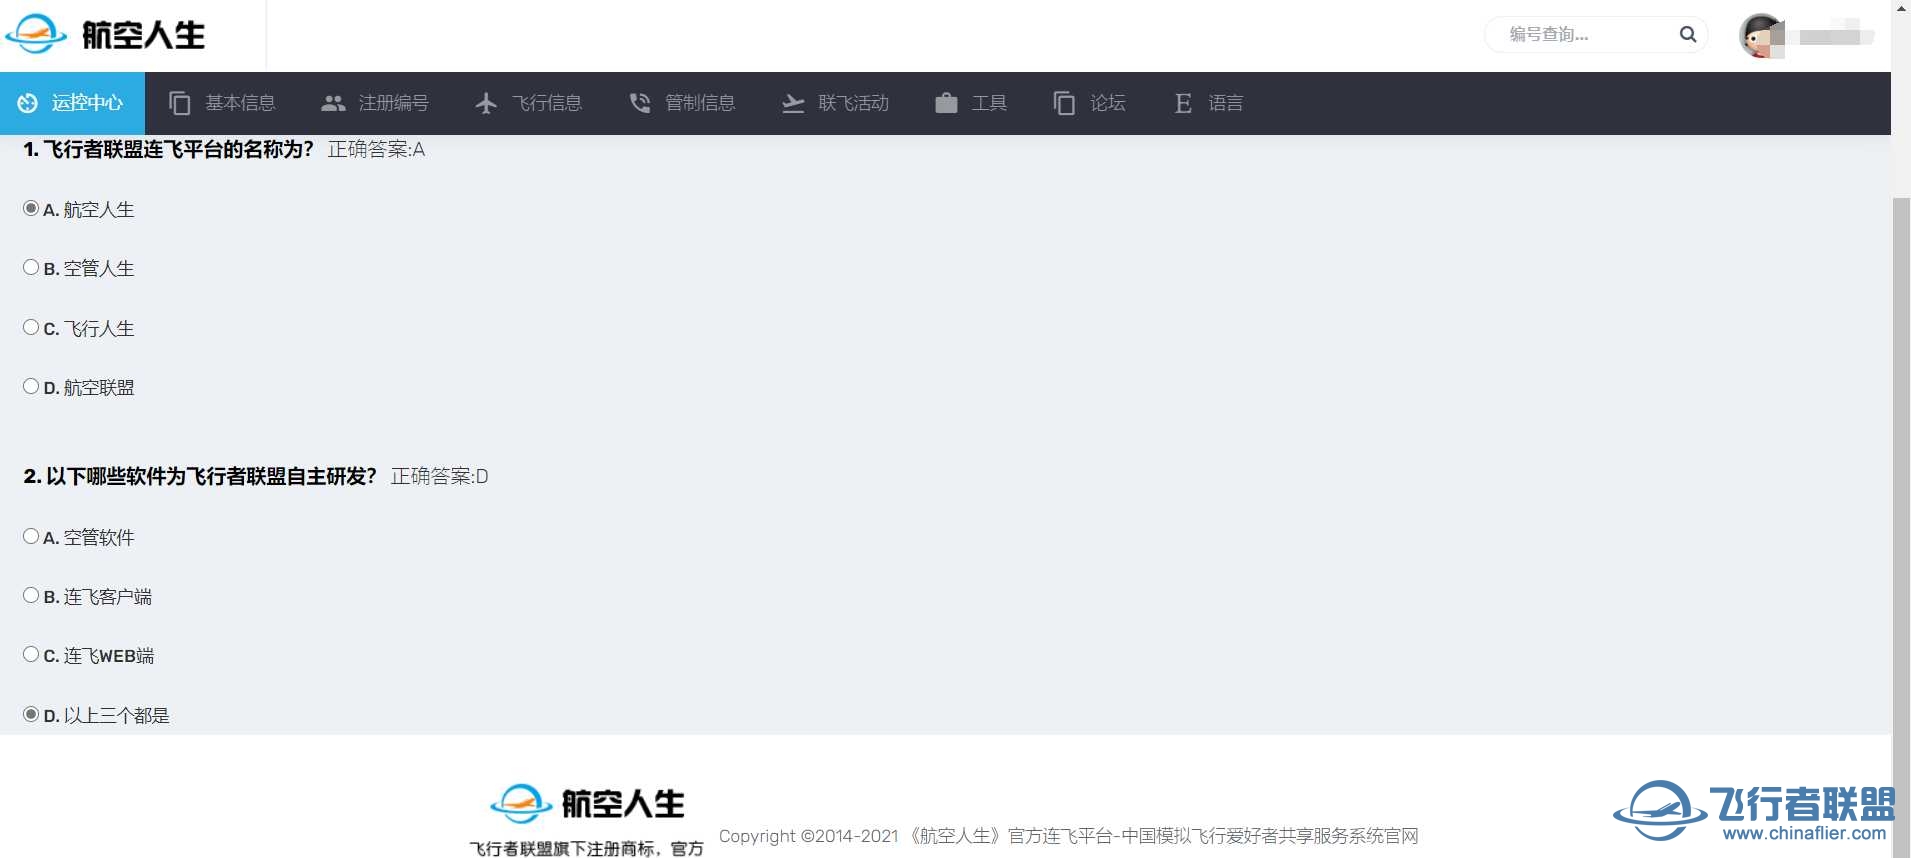Click the 飞行信息 airplane icon
This screenshot has width=1911, height=858.
486,103
